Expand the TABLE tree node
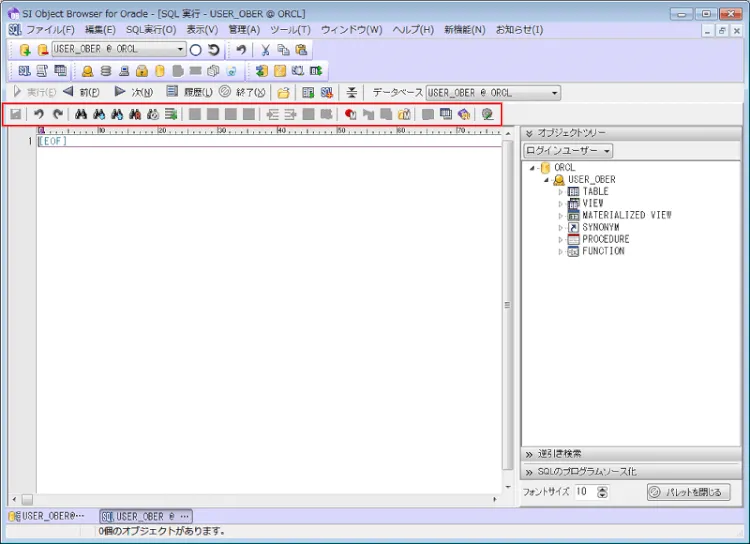The height and width of the screenshot is (544, 750). [x=561, y=192]
